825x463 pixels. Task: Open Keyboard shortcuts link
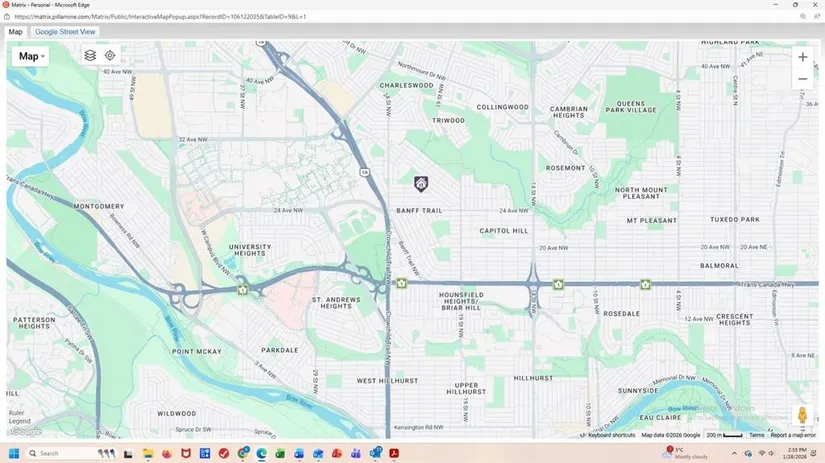(611, 435)
